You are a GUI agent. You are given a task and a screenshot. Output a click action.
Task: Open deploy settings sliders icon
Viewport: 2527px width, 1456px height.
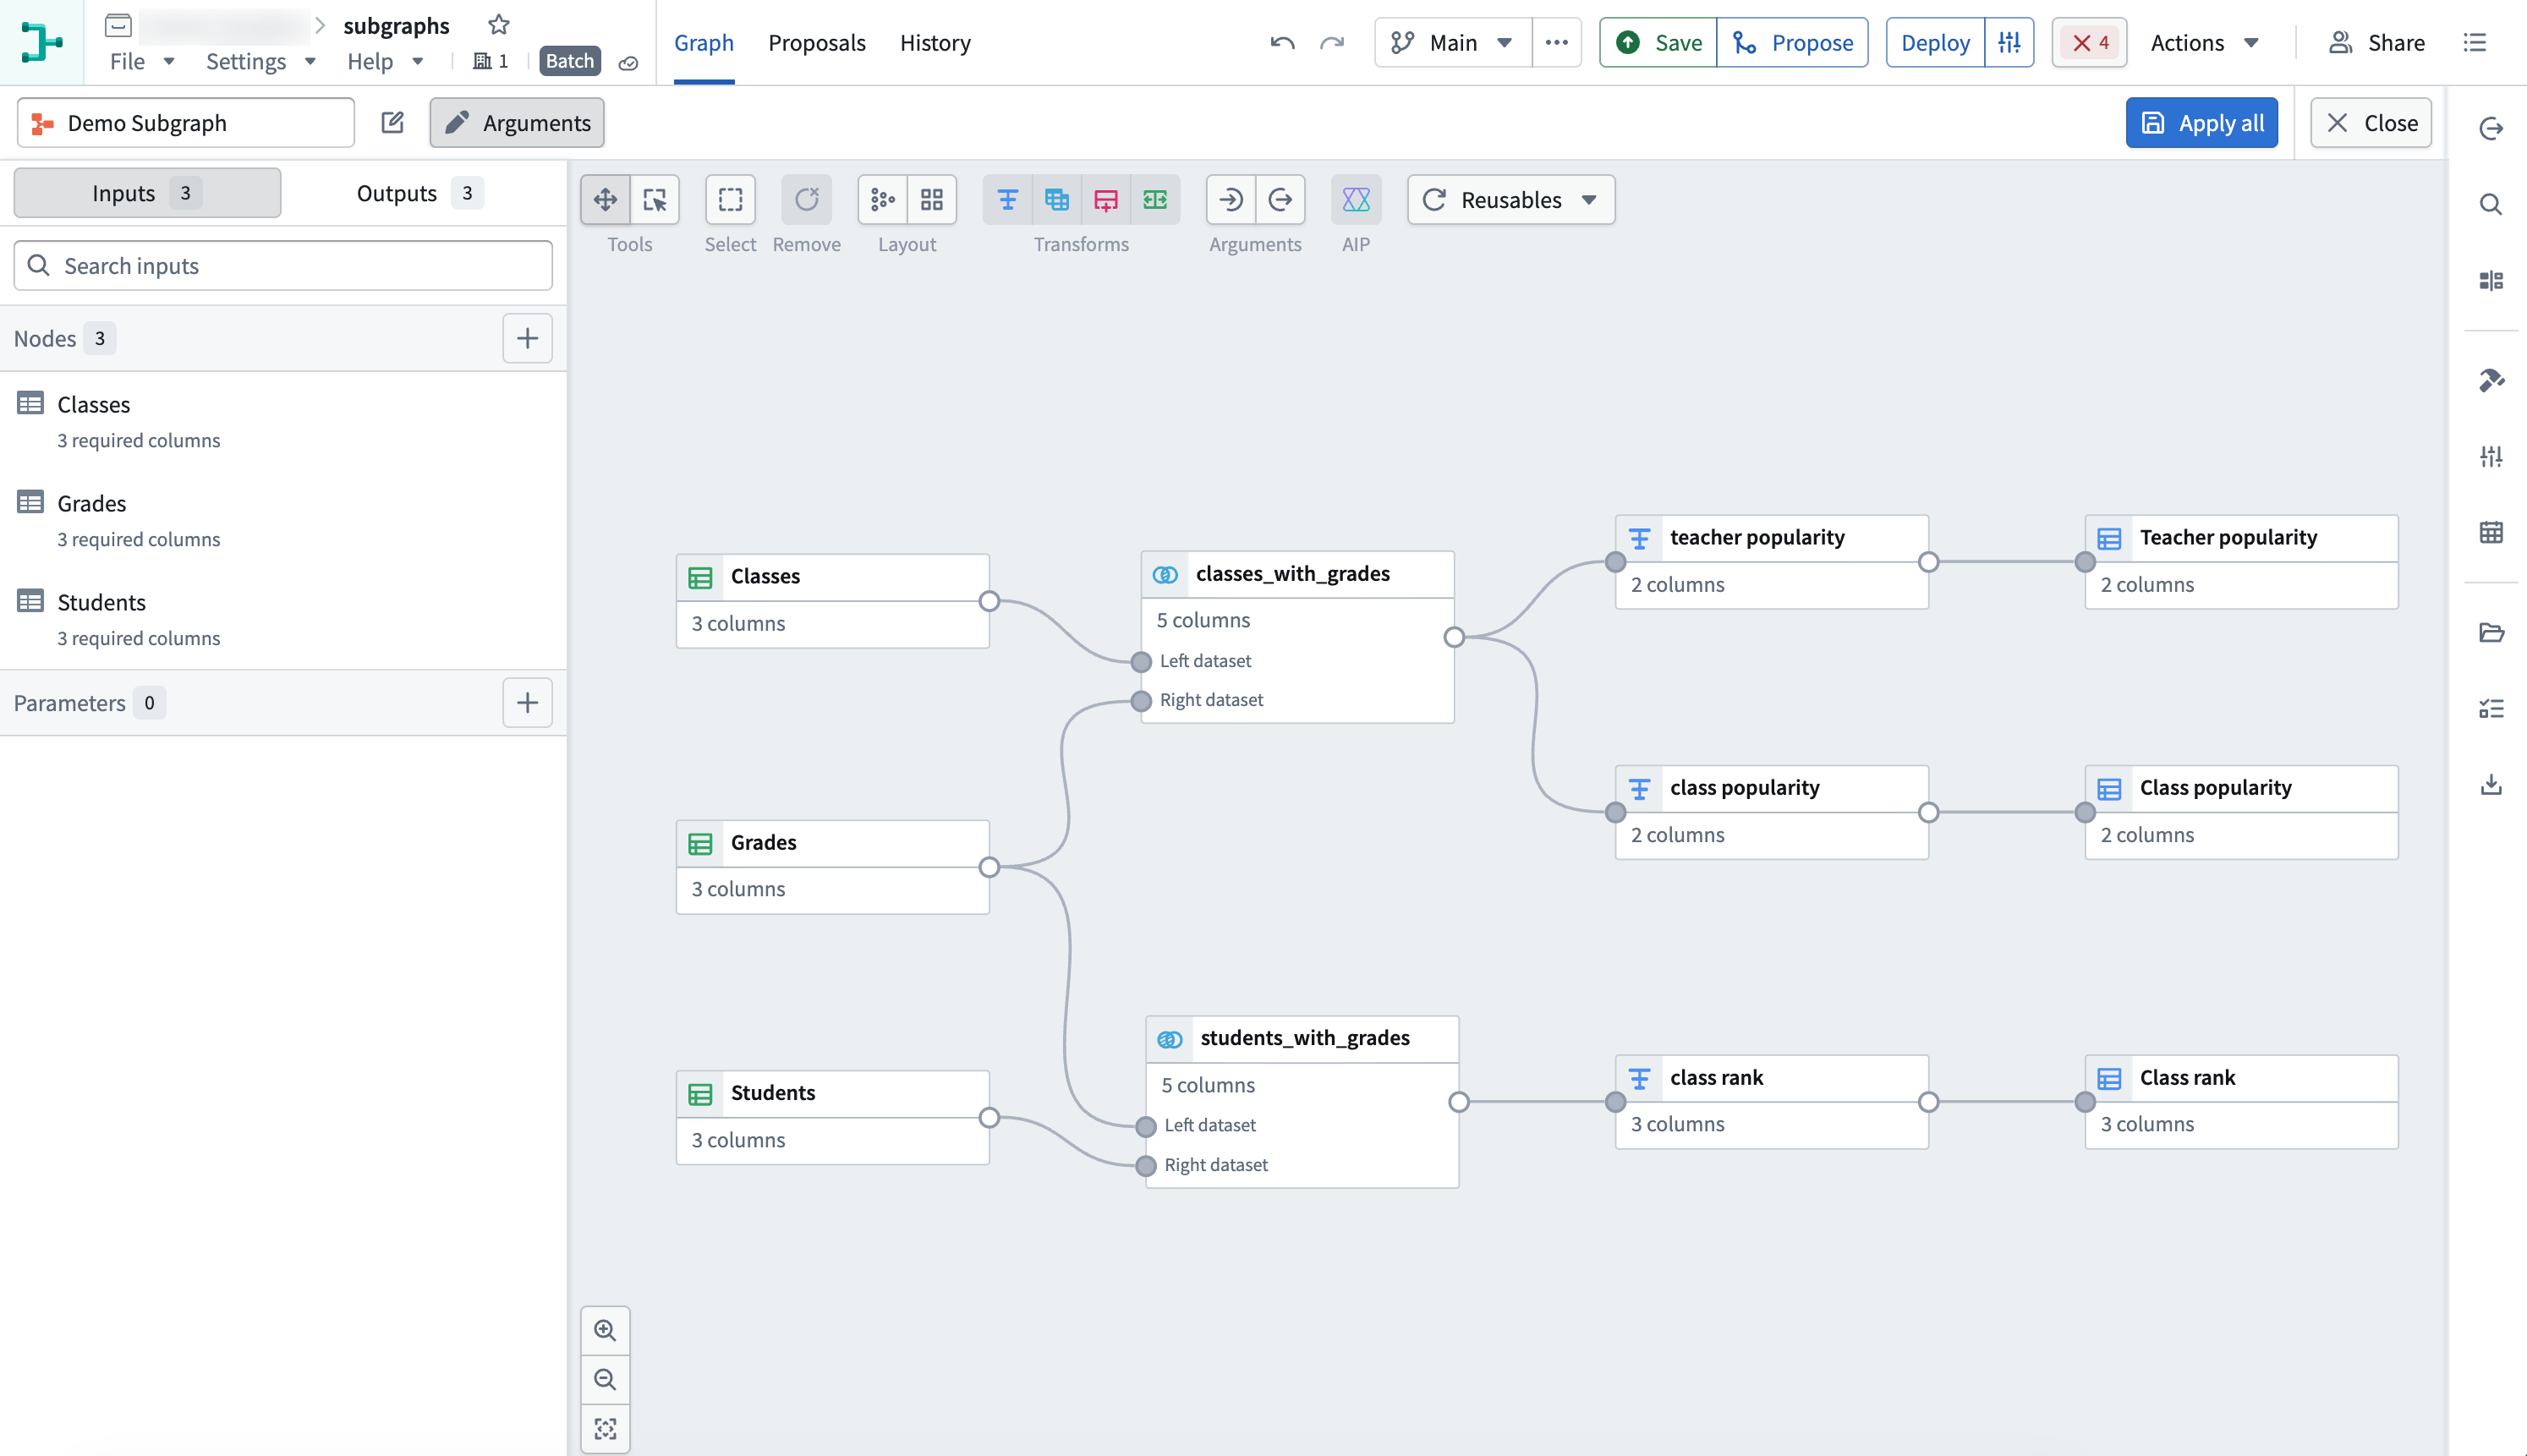(2009, 43)
